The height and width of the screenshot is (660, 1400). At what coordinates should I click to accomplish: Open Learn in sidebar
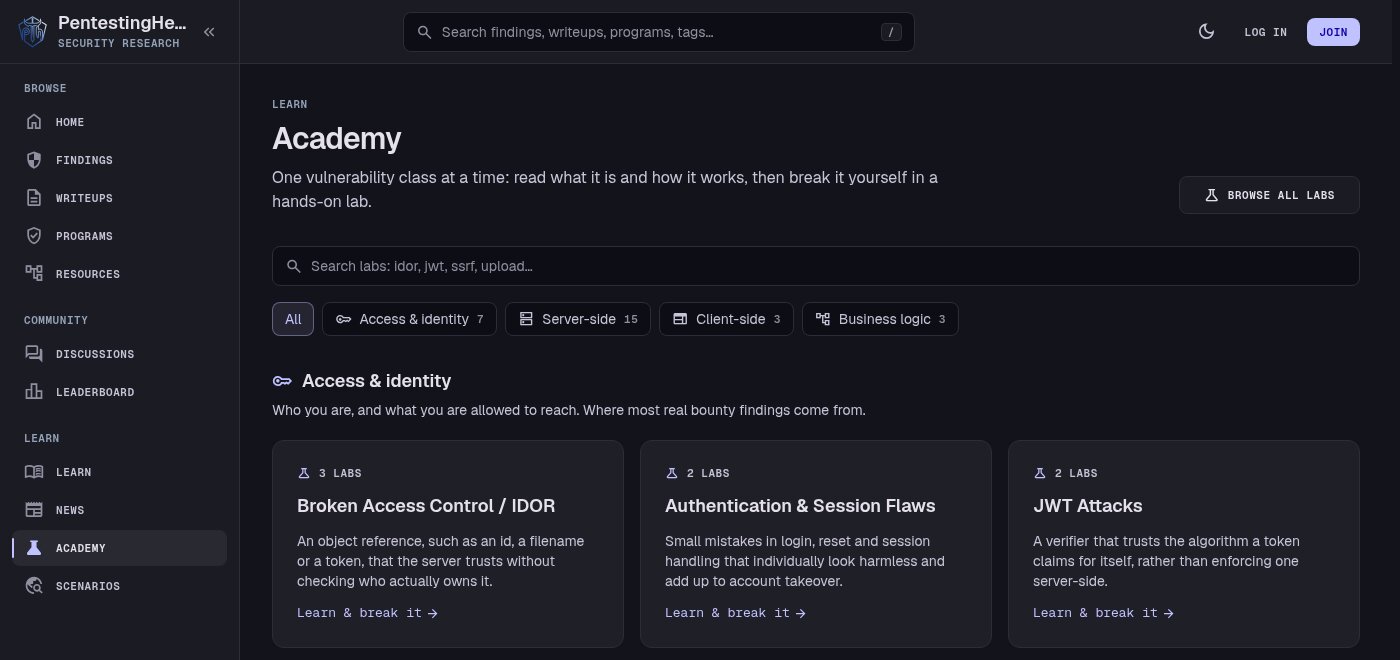point(119,472)
